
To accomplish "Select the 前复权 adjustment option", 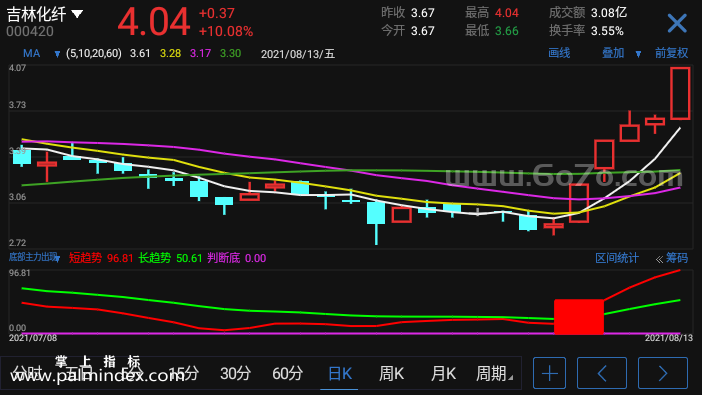I will [x=672, y=53].
